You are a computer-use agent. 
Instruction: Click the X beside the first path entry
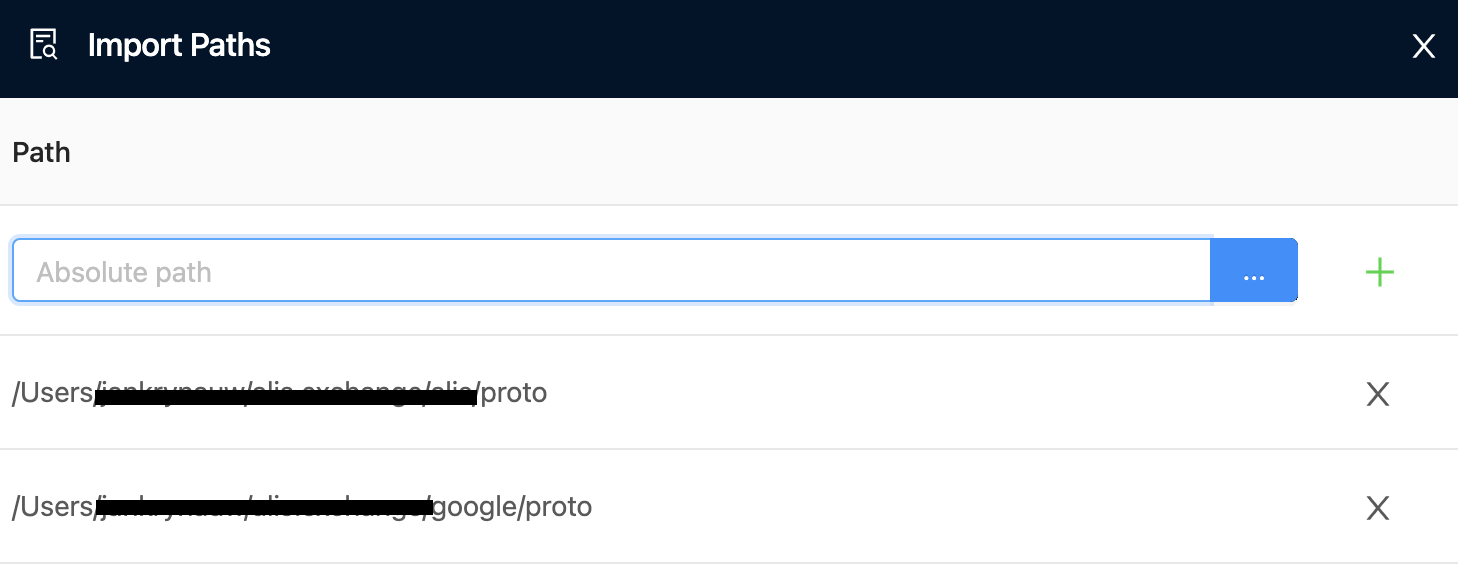pos(1377,394)
